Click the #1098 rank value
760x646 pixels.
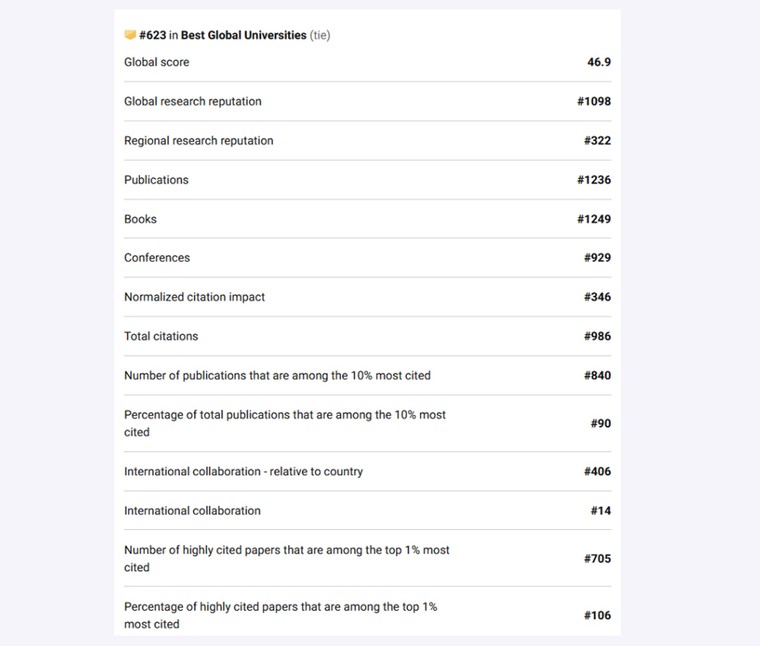[x=594, y=101]
